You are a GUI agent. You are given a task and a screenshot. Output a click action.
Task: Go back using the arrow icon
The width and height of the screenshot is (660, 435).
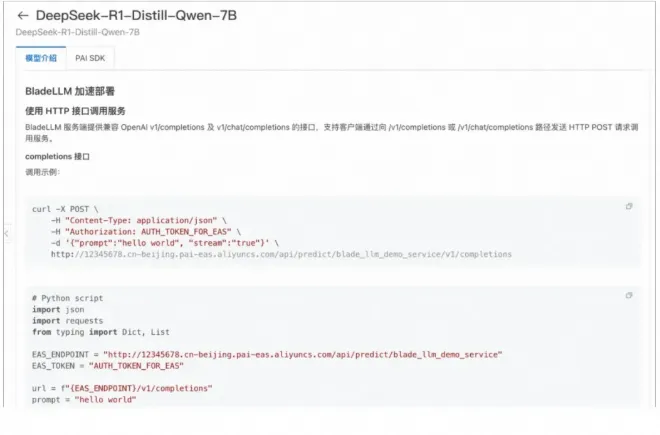[x=22, y=16]
